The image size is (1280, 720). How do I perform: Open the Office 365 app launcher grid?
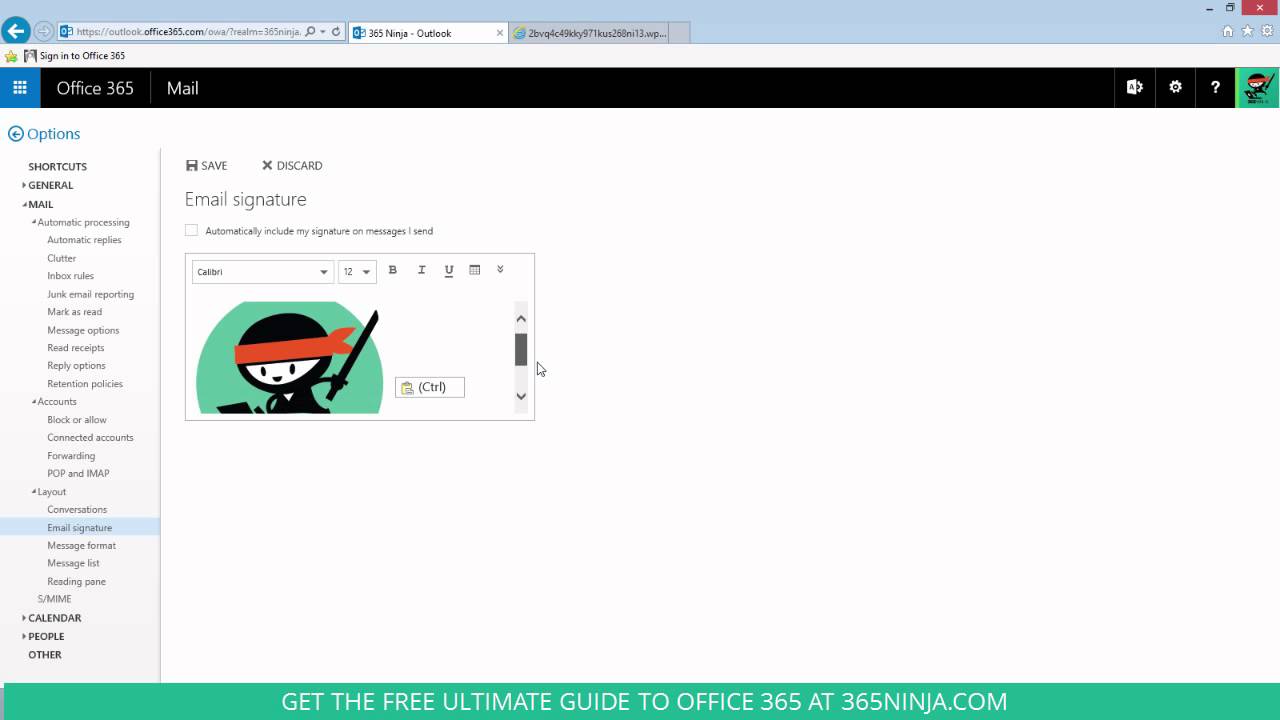click(19, 87)
